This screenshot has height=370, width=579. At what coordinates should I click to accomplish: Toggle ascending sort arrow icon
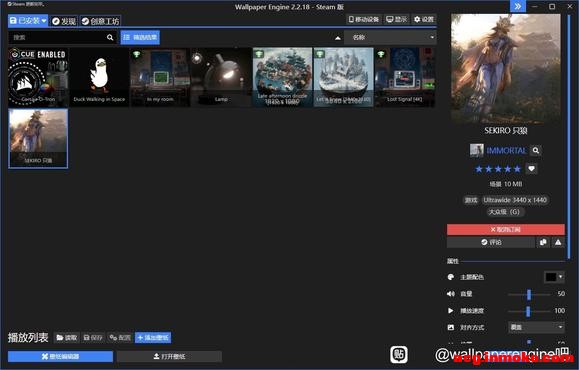[338, 38]
